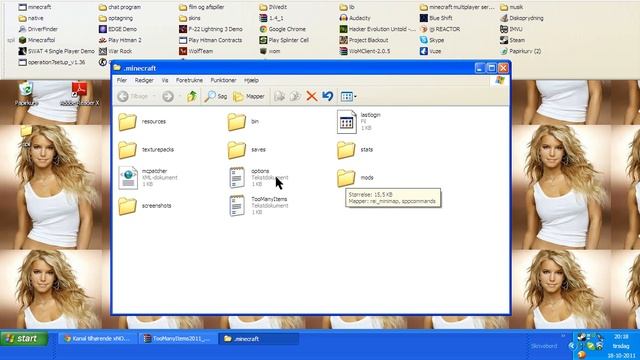Open the MinecraftoI desktop shortcut
This screenshot has width=640, height=360.
pyautogui.click(x=37, y=40)
